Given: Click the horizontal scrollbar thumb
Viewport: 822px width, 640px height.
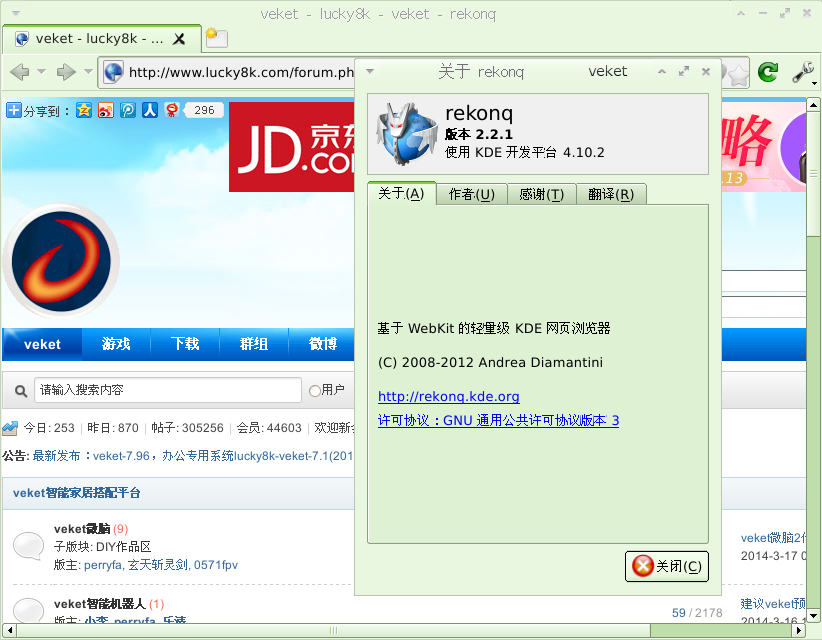Looking at the screenshot, I should pos(333,631).
